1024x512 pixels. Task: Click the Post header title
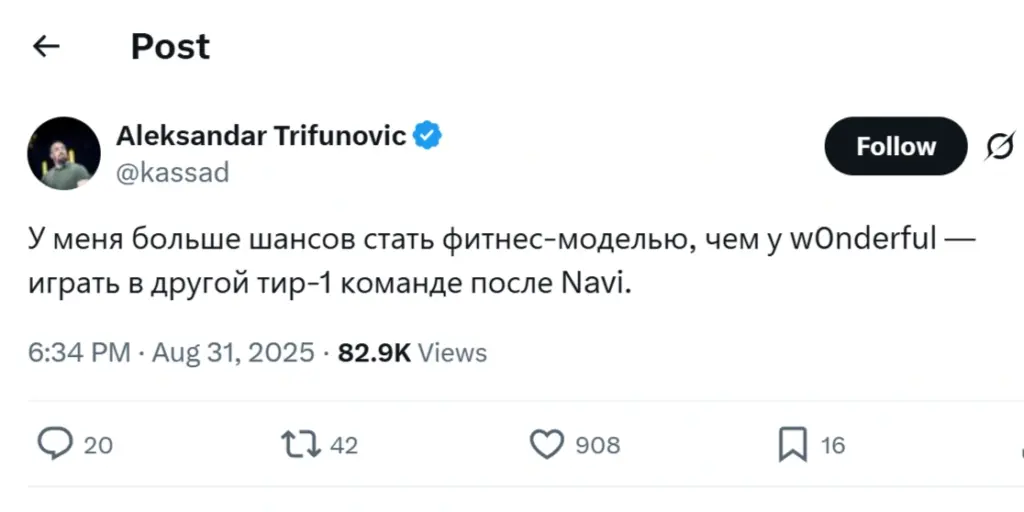point(170,47)
